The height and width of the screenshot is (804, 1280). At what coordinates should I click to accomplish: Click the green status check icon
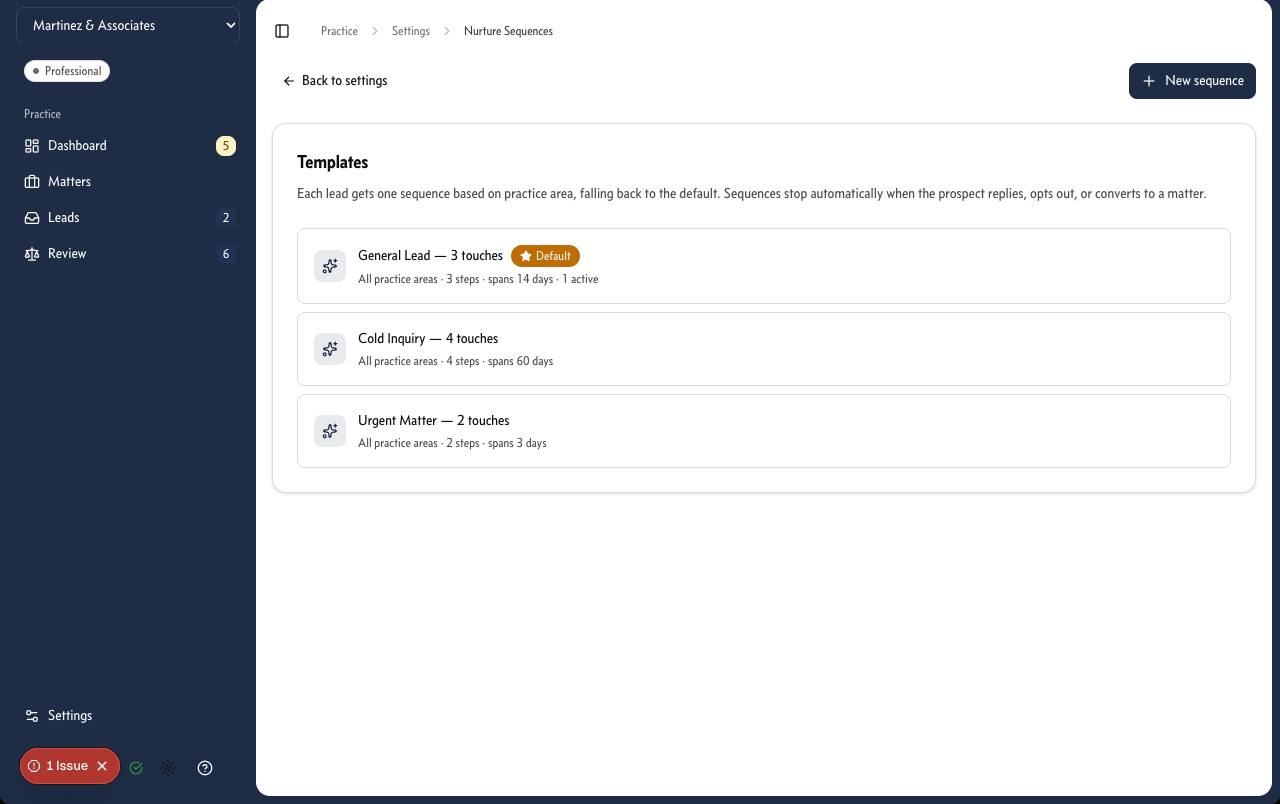coord(136,768)
